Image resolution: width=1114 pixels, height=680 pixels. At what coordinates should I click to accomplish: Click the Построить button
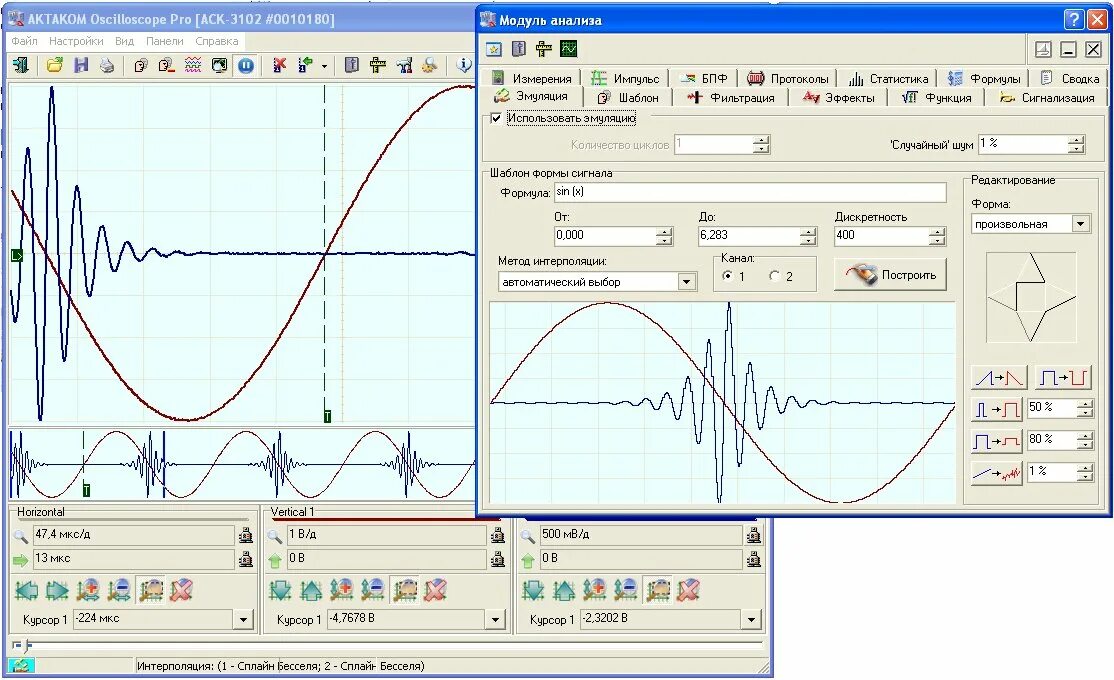tap(891, 275)
